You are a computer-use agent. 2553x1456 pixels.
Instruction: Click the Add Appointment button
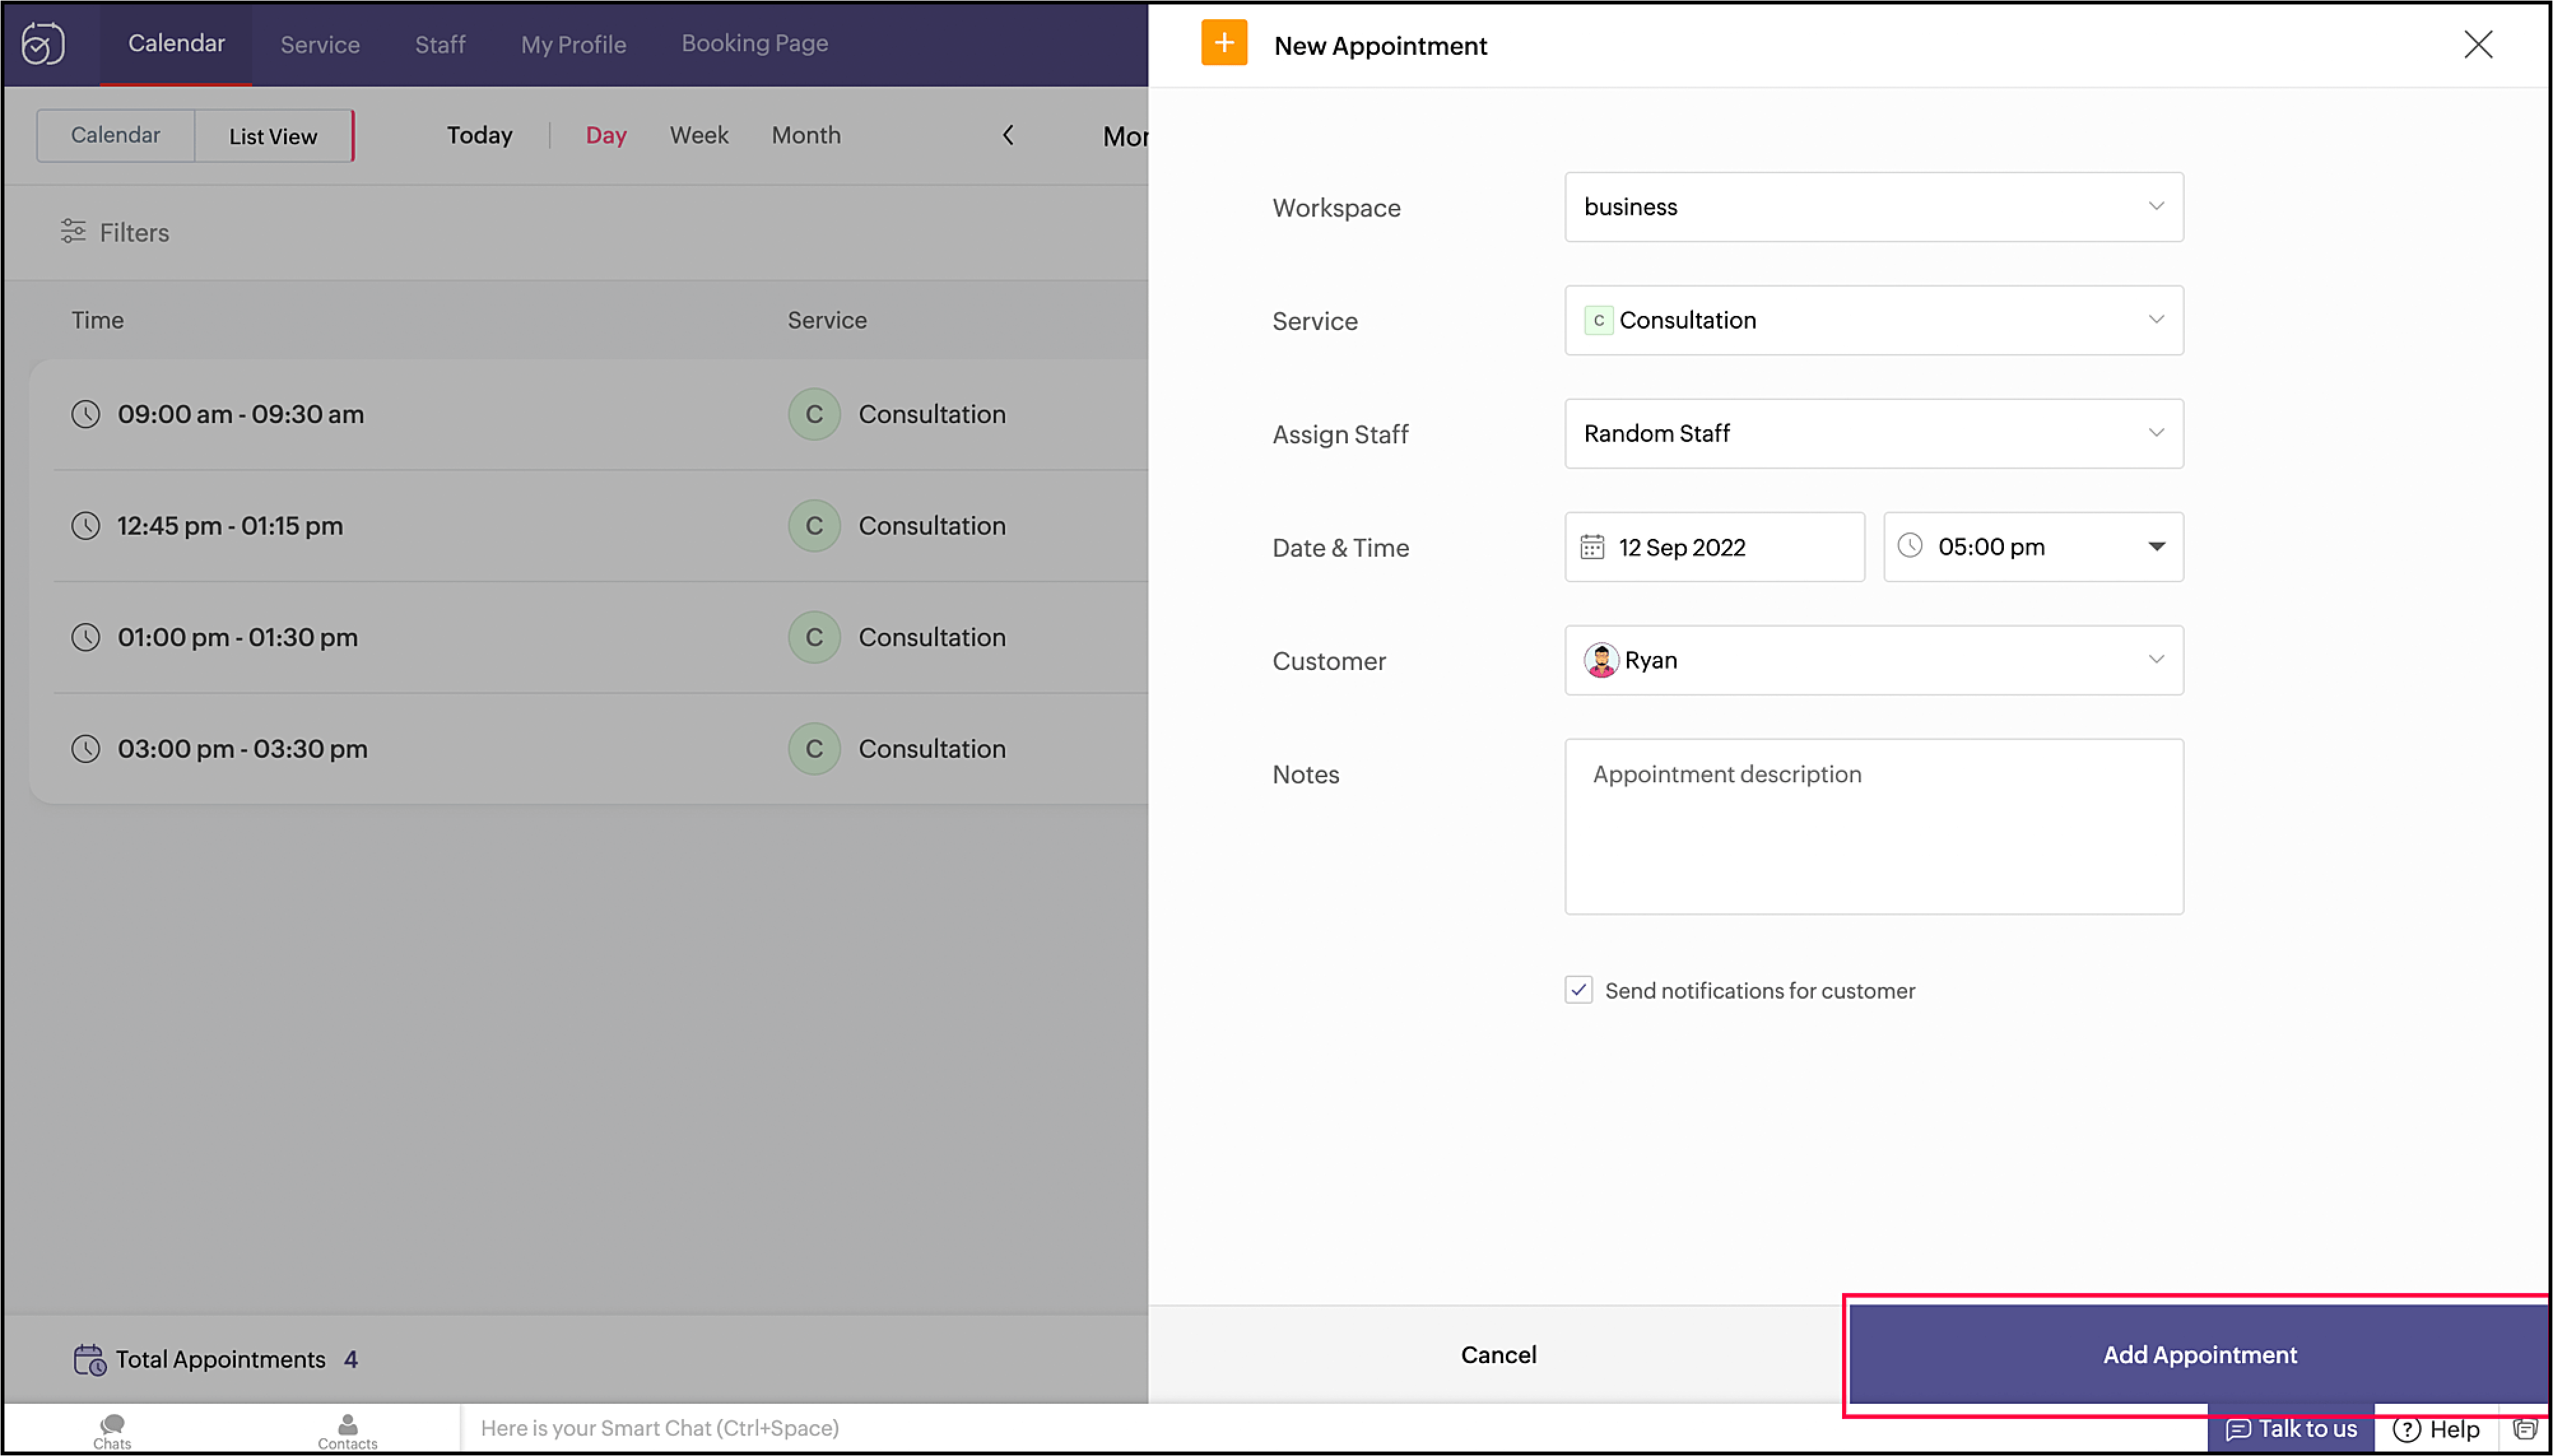point(2199,1354)
